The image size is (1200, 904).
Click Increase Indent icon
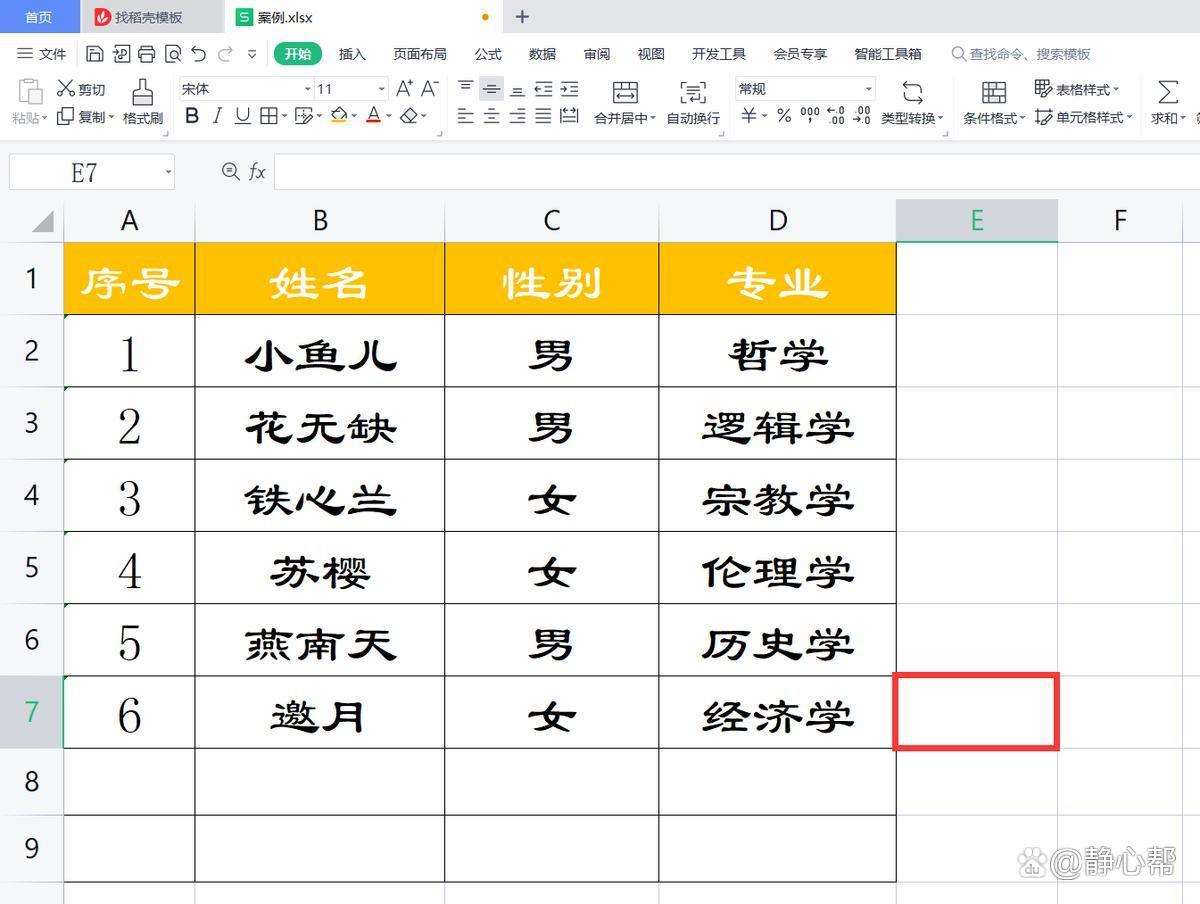[x=569, y=89]
